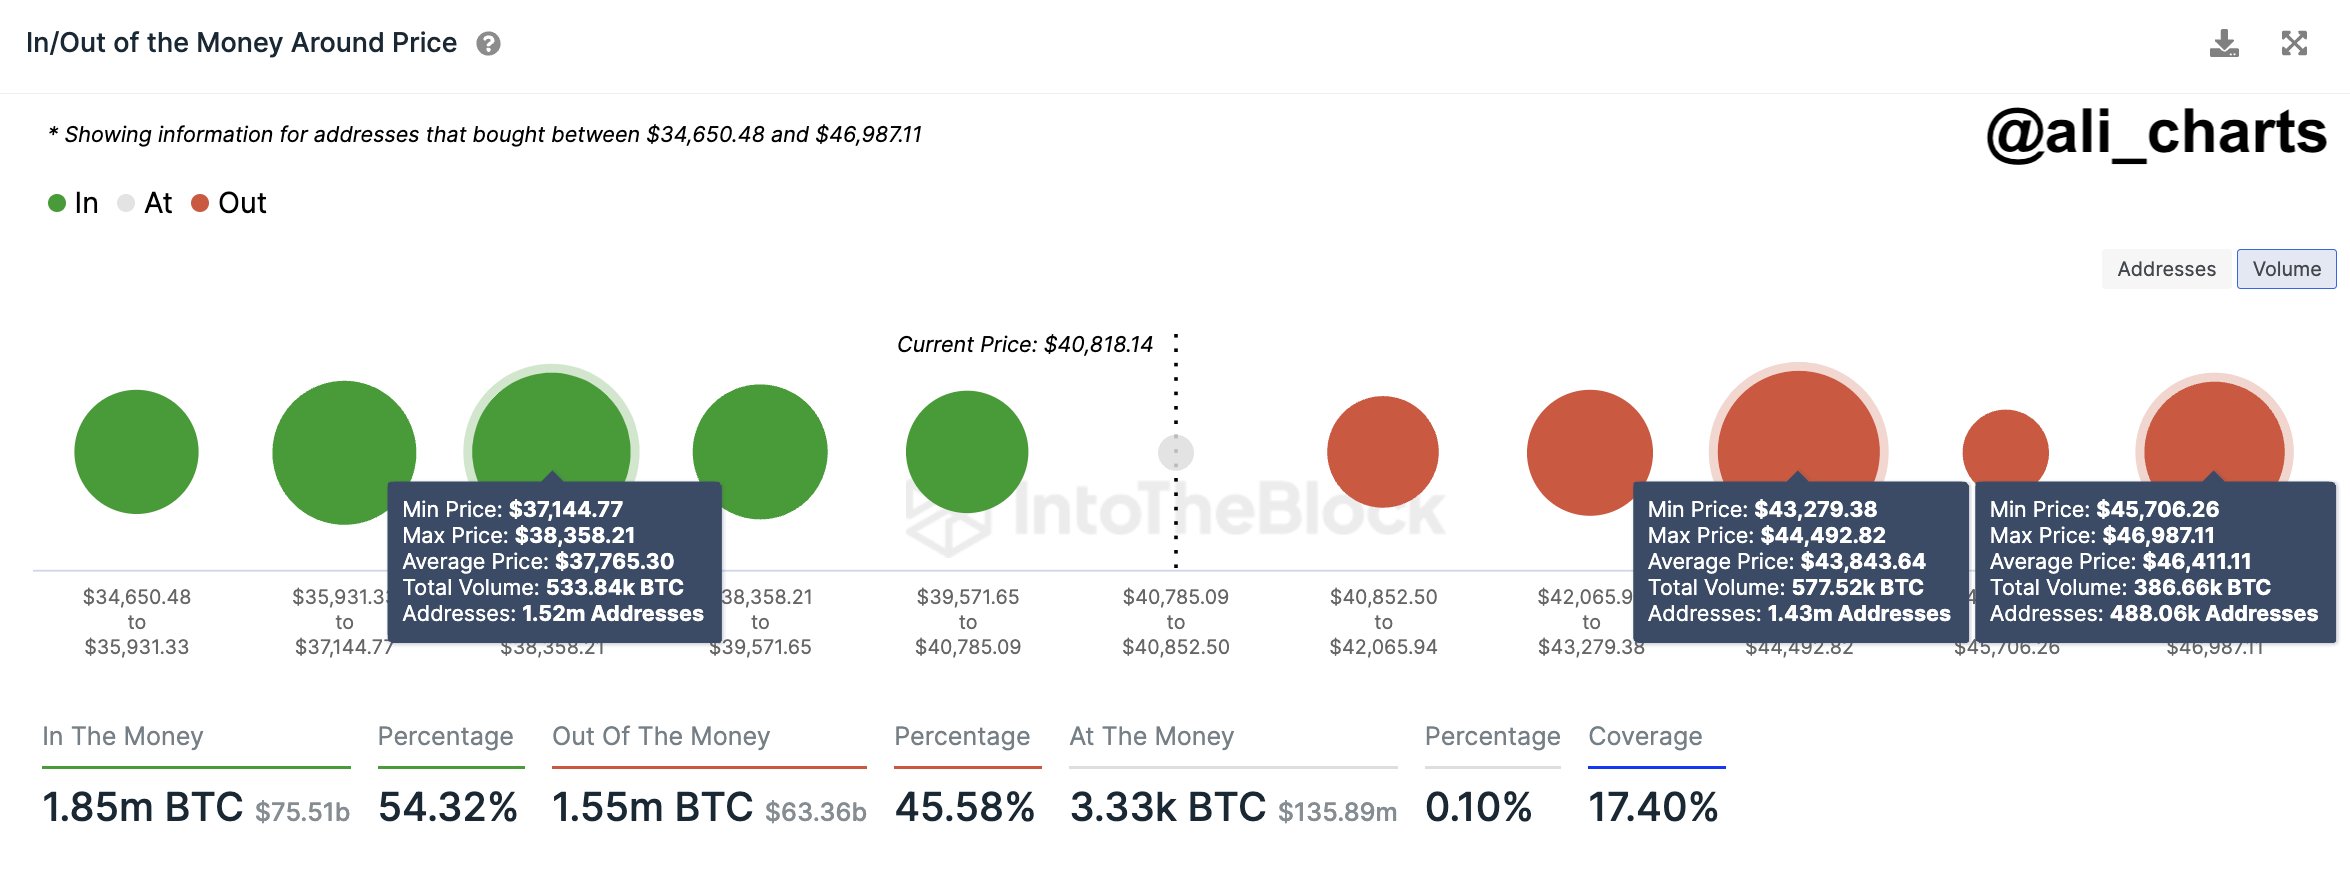Click the green bubble for $34,650.48 to $35,931.33
The image size is (2350, 880).
(x=137, y=452)
